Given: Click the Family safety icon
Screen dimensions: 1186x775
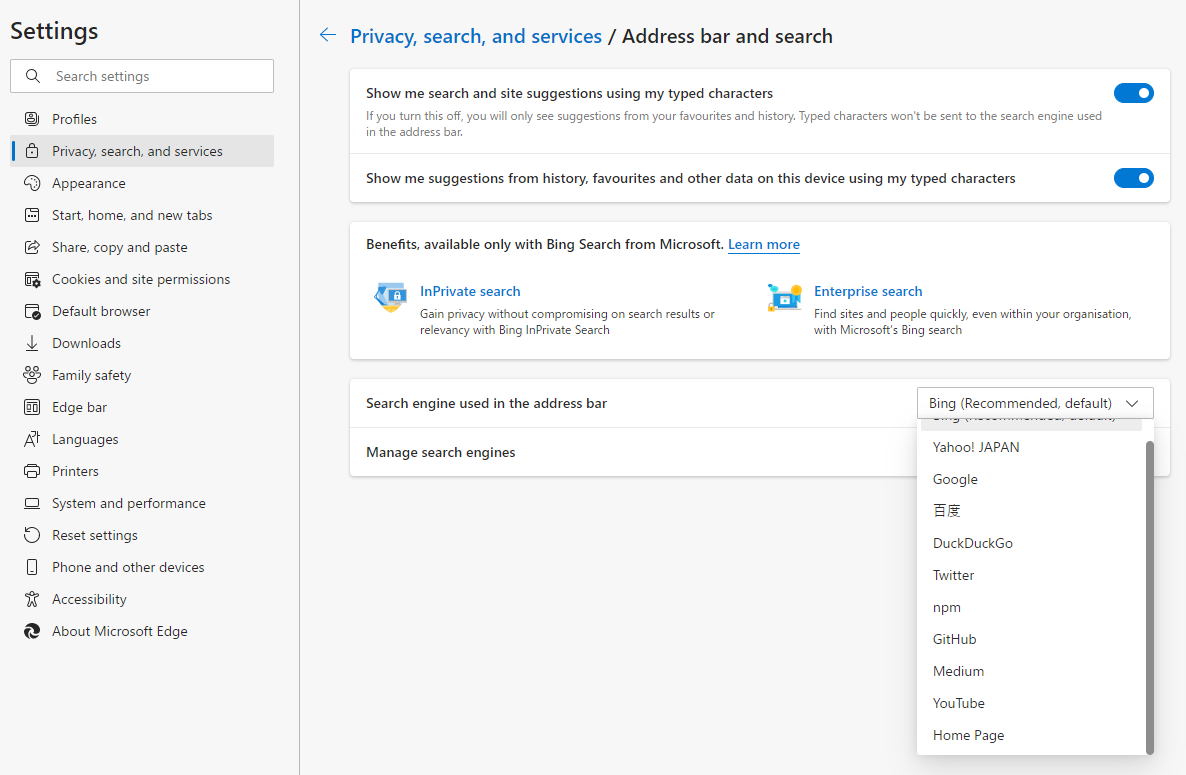Looking at the screenshot, I should [32, 375].
